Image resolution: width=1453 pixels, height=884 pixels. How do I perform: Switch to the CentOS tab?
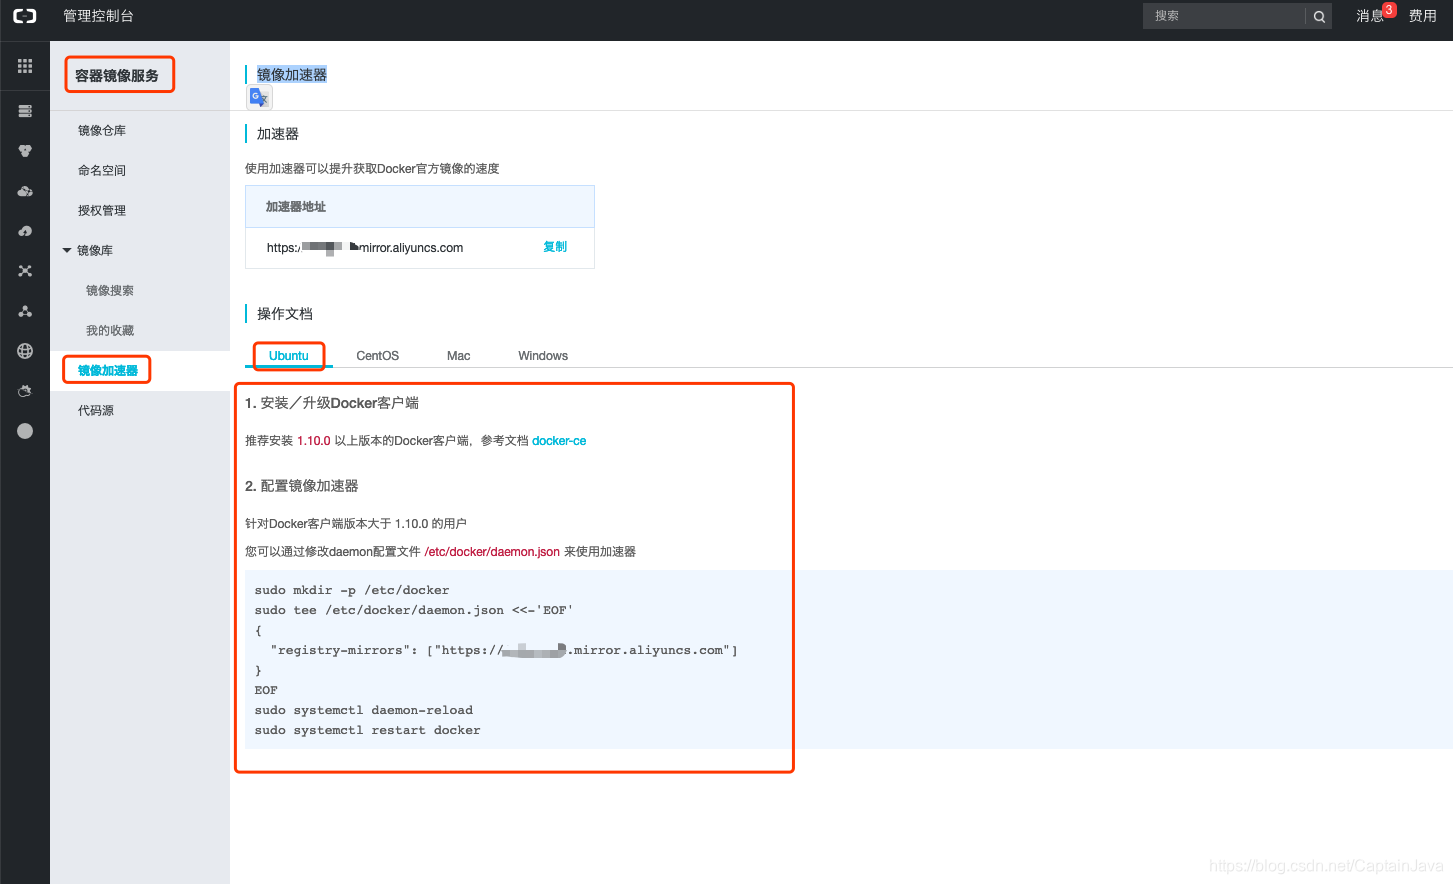378,356
